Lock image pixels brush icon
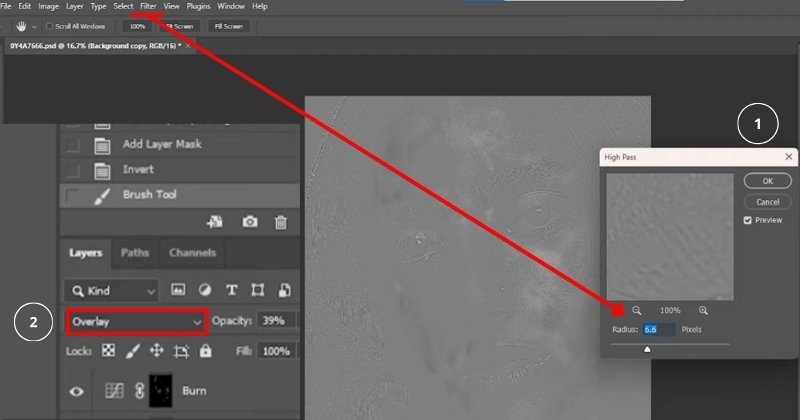The width and height of the screenshot is (800, 420). click(x=133, y=351)
